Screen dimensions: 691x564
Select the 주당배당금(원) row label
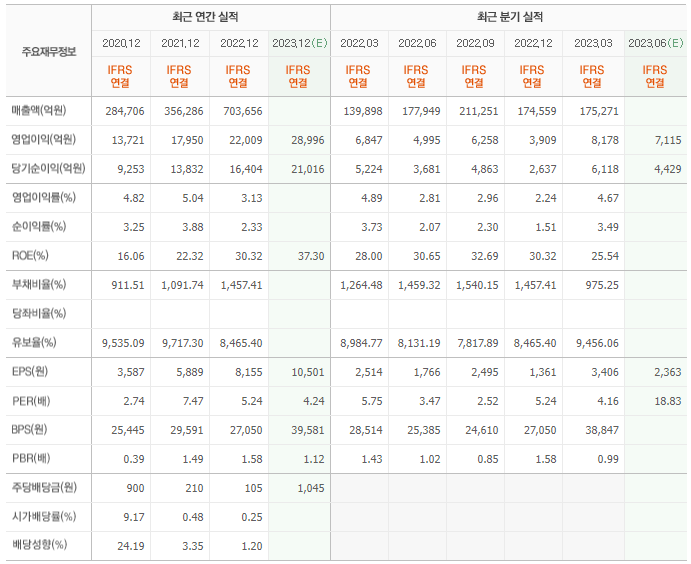click(44, 488)
